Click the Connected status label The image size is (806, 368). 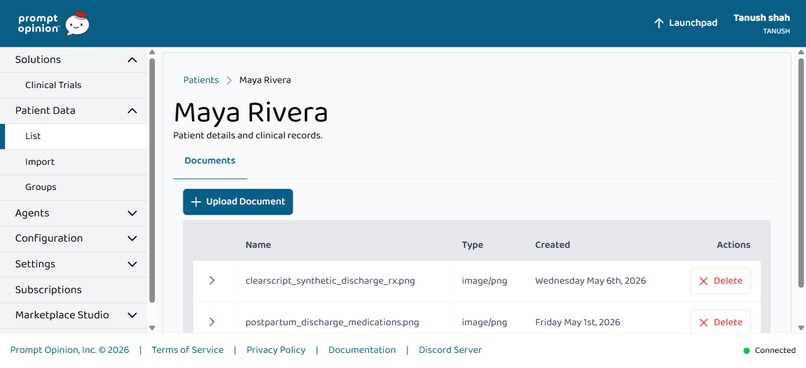775,351
